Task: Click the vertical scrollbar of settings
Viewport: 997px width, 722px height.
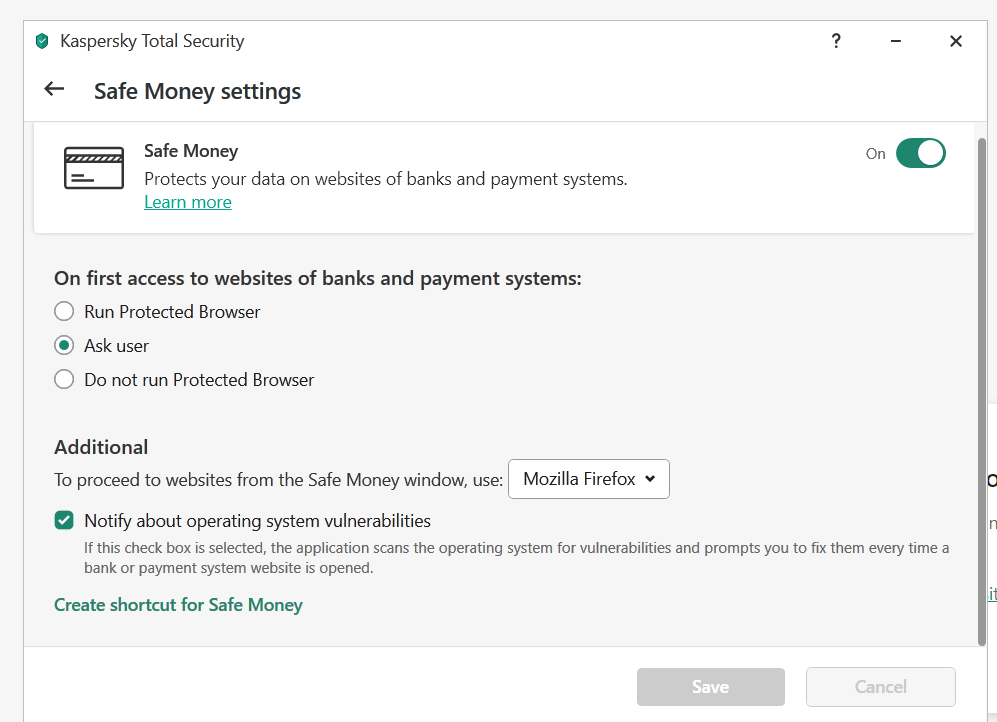Action: pos(981,390)
